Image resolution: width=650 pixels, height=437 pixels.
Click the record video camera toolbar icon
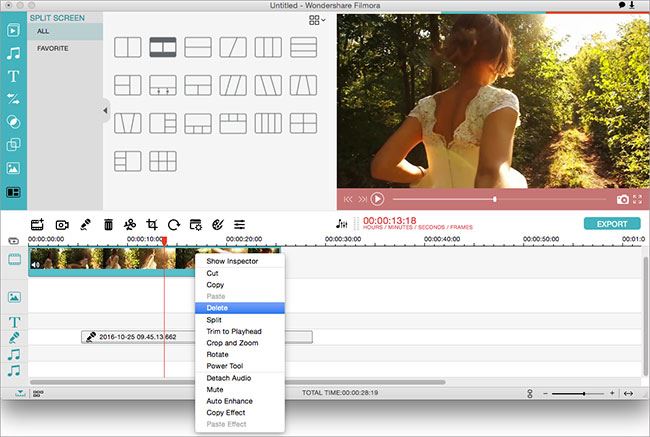pos(62,225)
